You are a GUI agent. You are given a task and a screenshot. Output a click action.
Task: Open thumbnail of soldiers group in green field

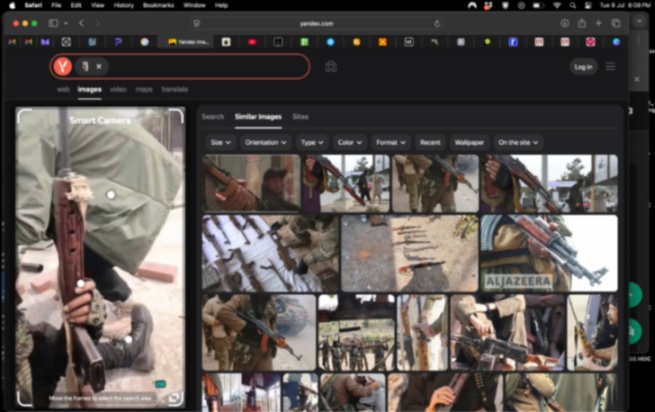356,333
